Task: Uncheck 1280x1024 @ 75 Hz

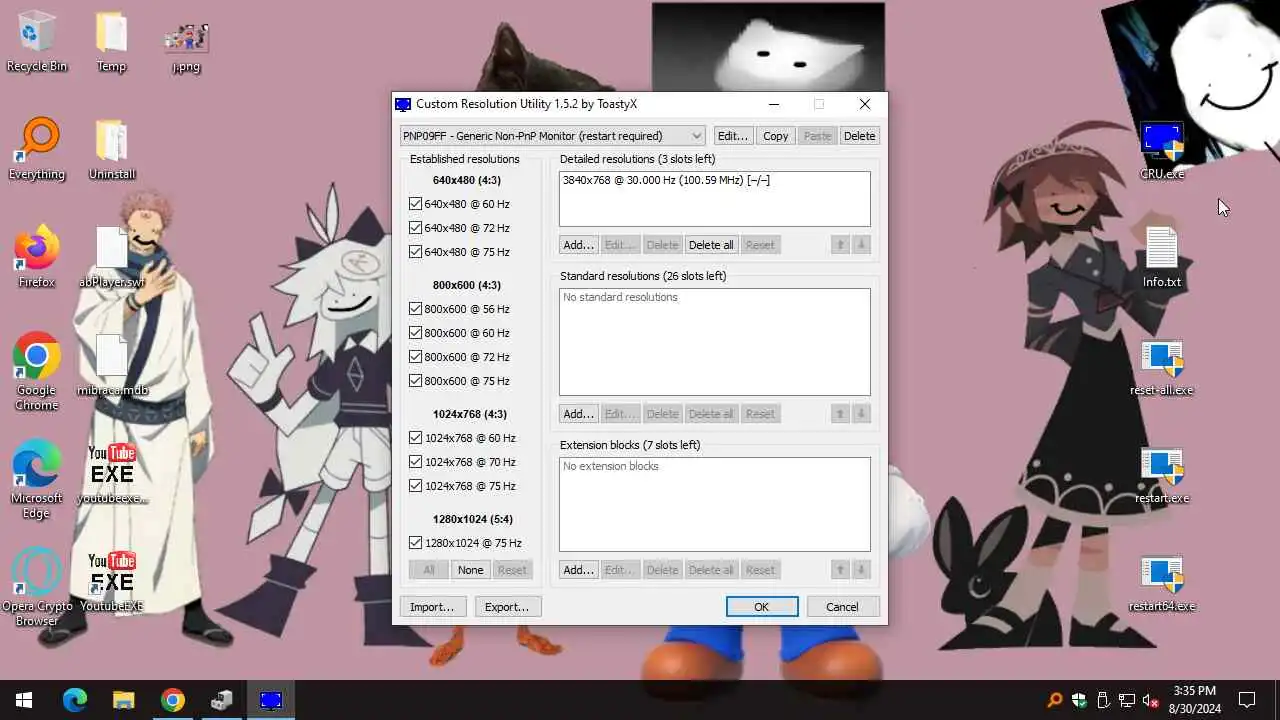Action: pos(415,543)
